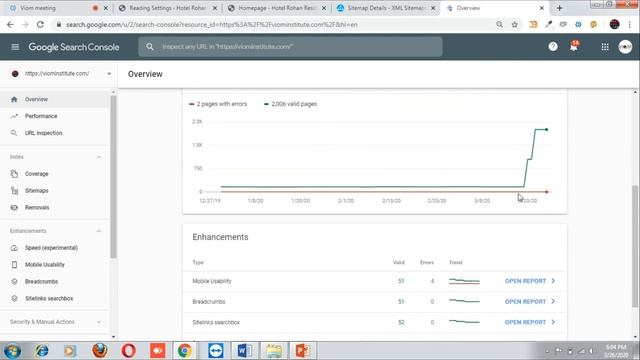Open a new browser tab
The width and height of the screenshot is (640, 360).
coord(560,8)
